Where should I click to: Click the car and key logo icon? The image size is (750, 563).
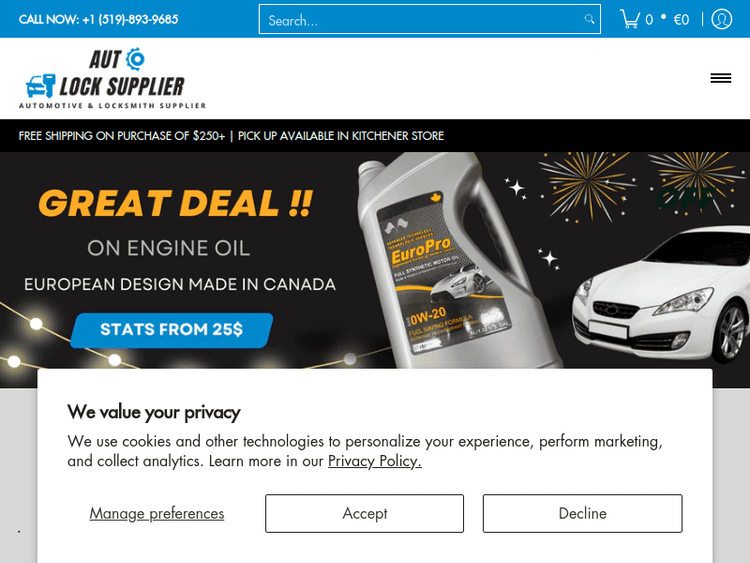click(x=41, y=86)
